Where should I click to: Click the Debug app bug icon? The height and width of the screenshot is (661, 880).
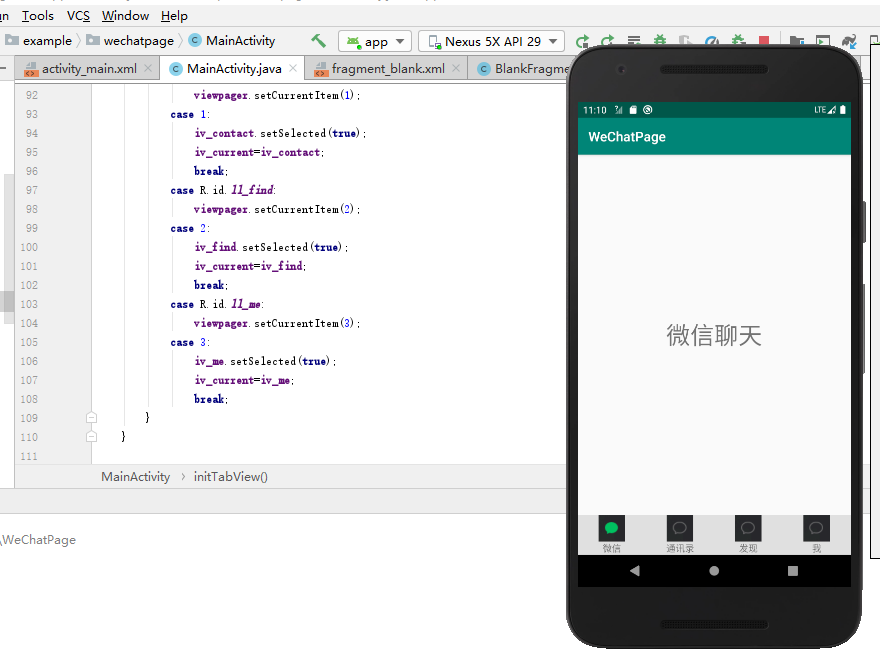click(660, 40)
